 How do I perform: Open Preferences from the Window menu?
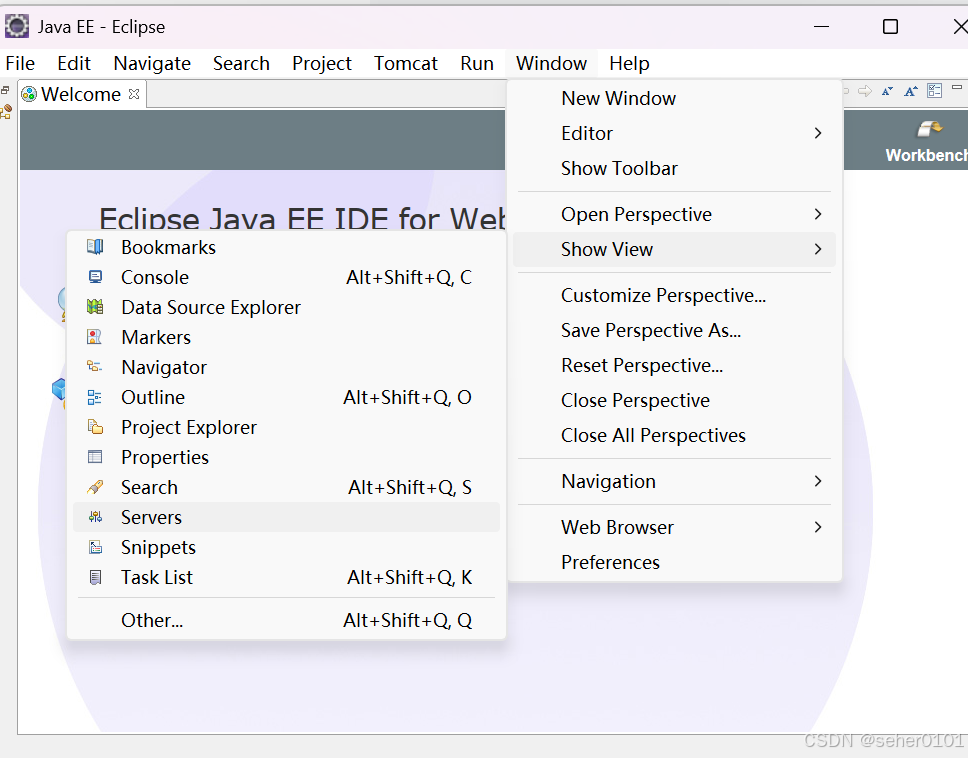tap(674, 562)
